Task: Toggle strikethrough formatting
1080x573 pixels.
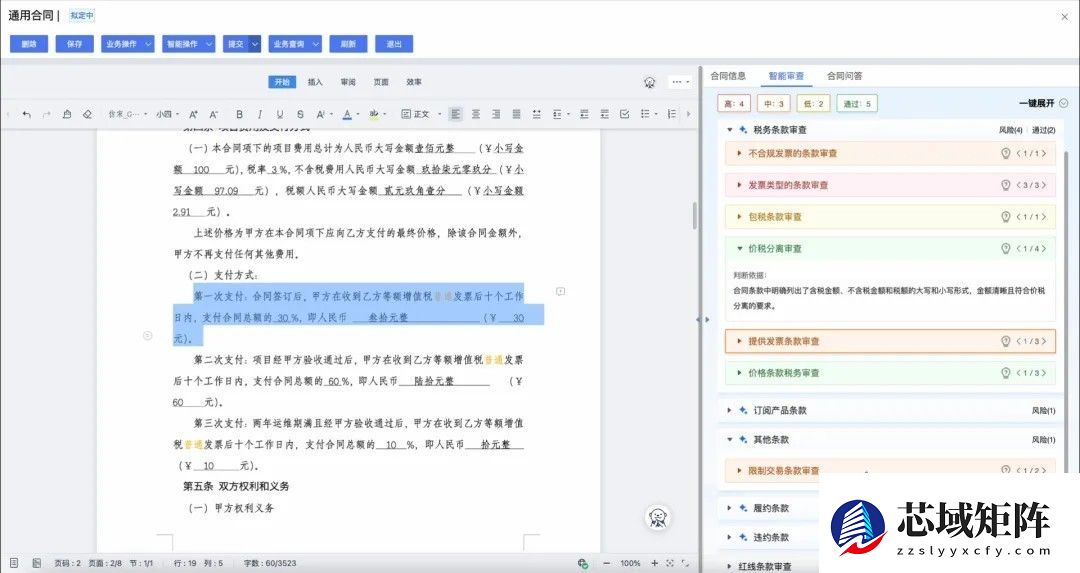Action: (x=300, y=114)
